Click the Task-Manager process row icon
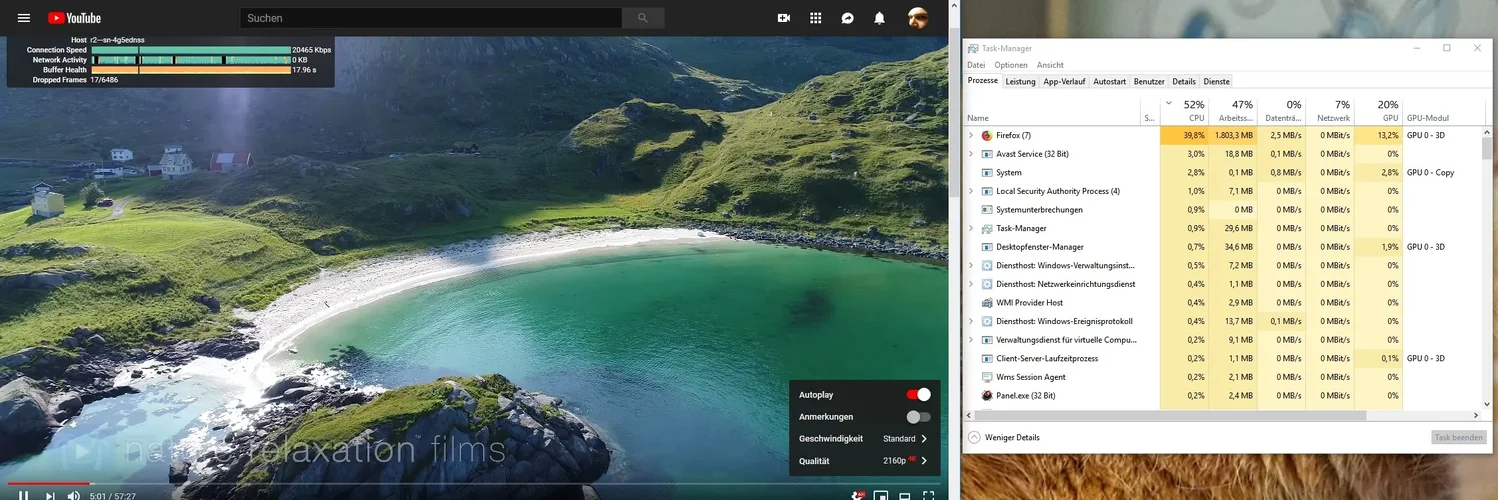 click(987, 228)
